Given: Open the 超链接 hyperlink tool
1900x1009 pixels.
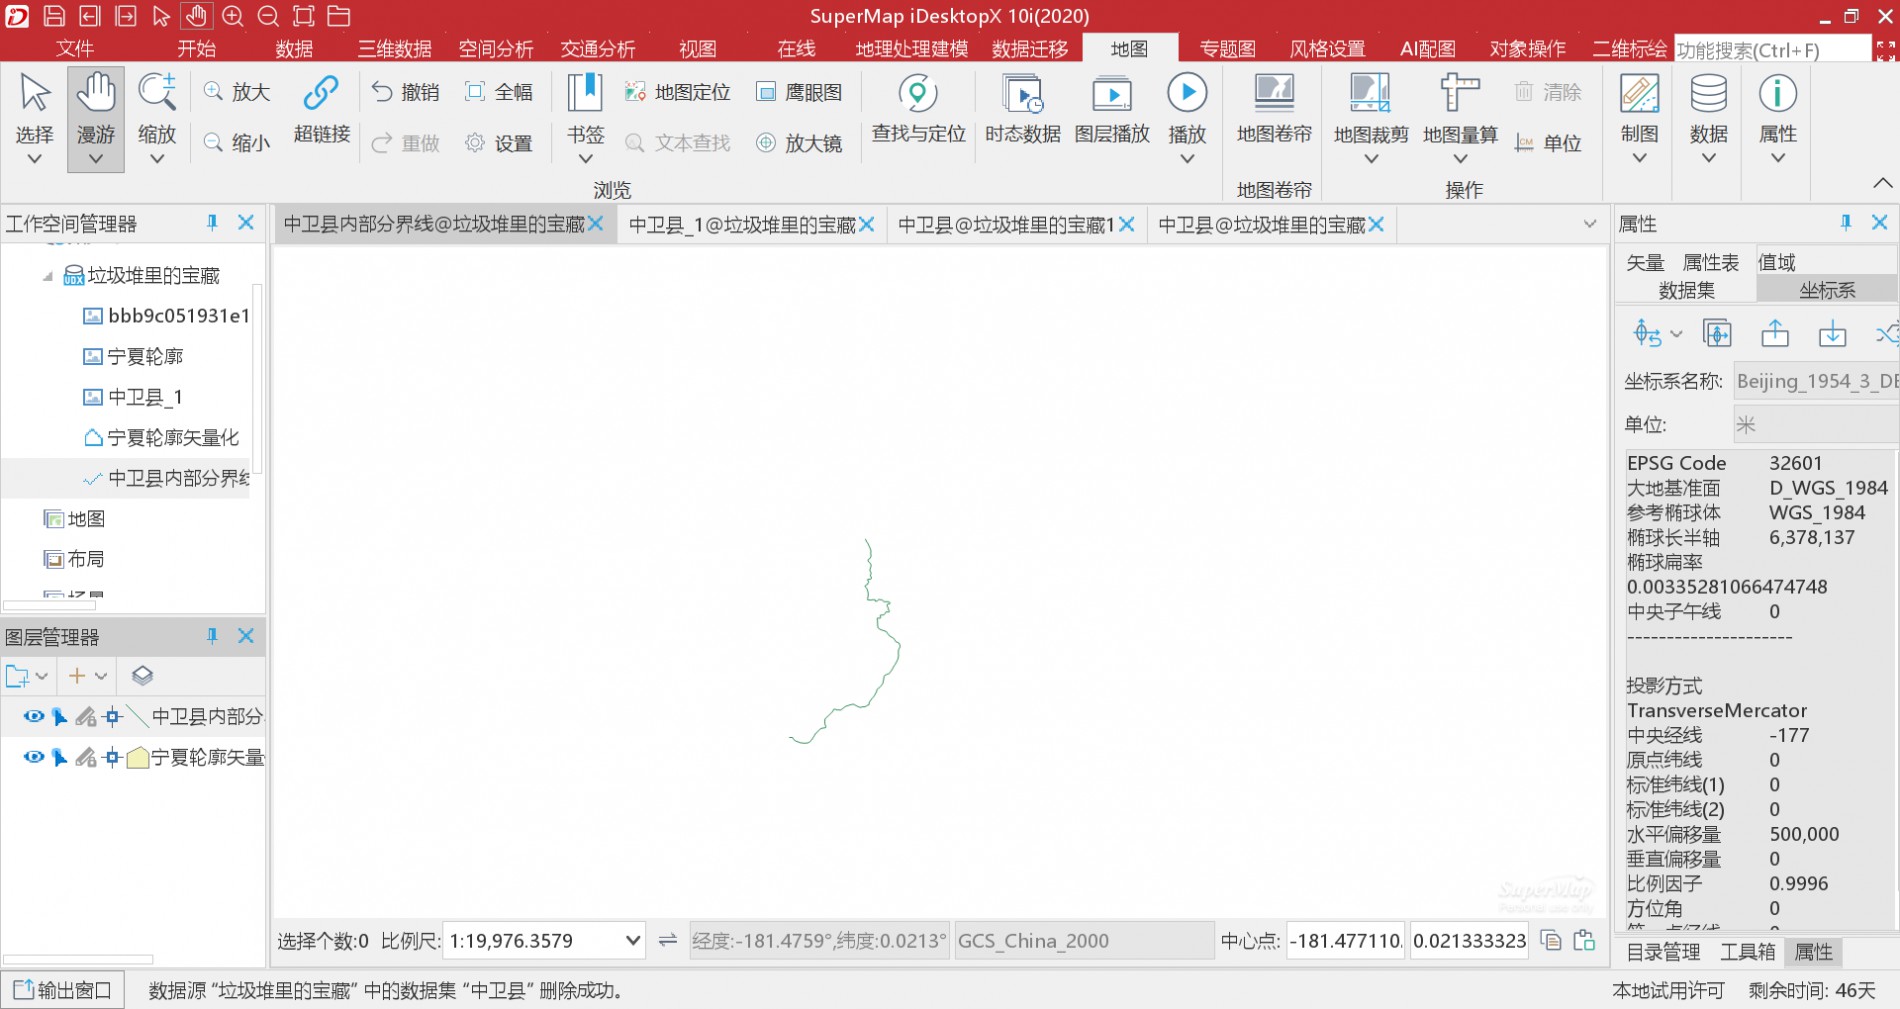Looking at the screenshot, I should click(321, 108).
